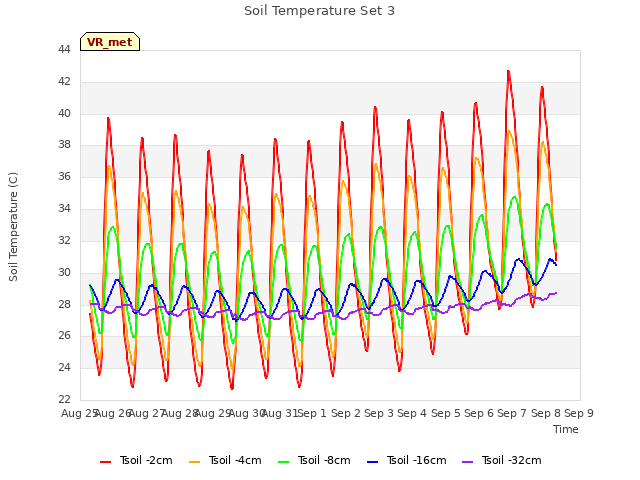Screen dimensions: 640x480
Task: Click the red curve's lowest trough near Aug 29
Action: pyautogui.click(x=232, y=389)
